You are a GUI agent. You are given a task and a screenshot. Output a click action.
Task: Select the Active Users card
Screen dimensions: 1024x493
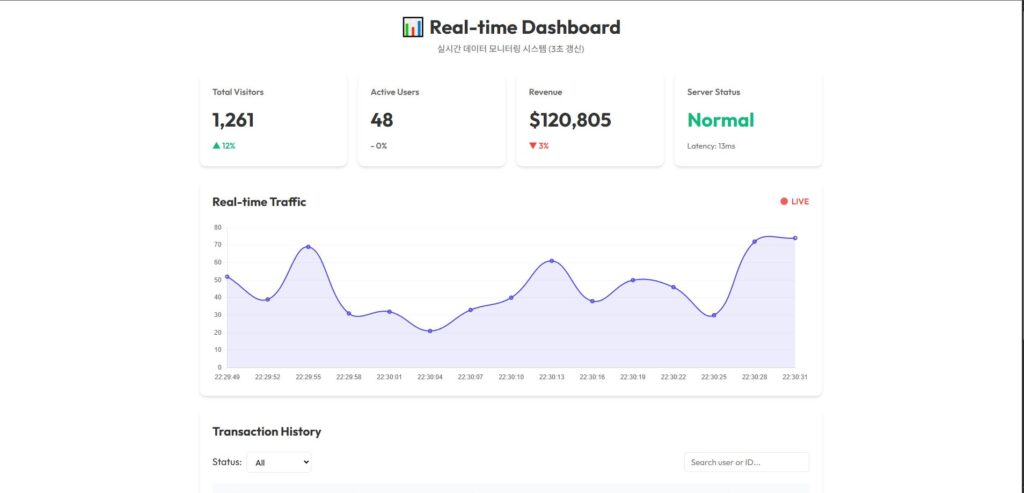(431, 119)
